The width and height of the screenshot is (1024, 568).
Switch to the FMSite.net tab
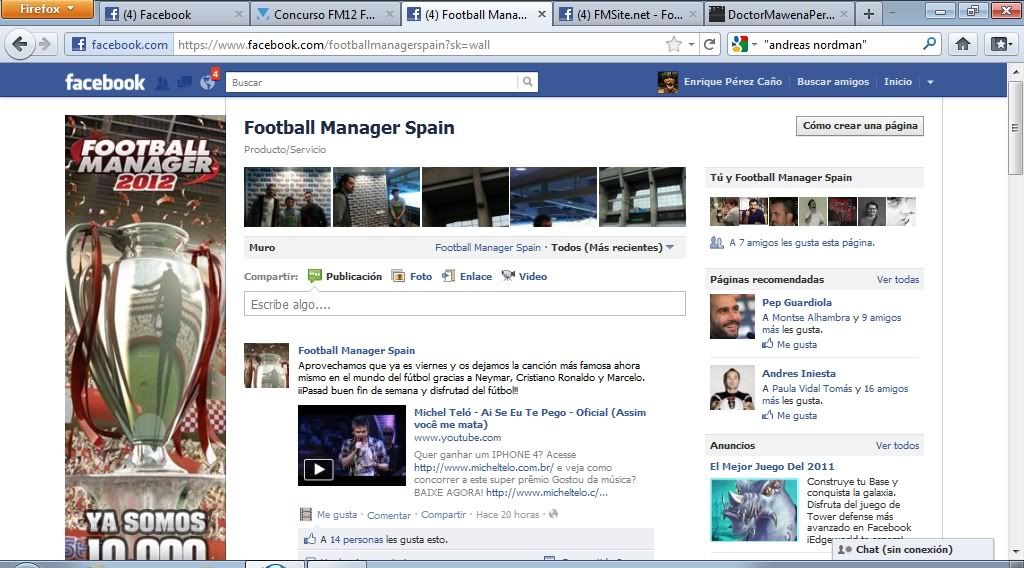pos(628,14)
